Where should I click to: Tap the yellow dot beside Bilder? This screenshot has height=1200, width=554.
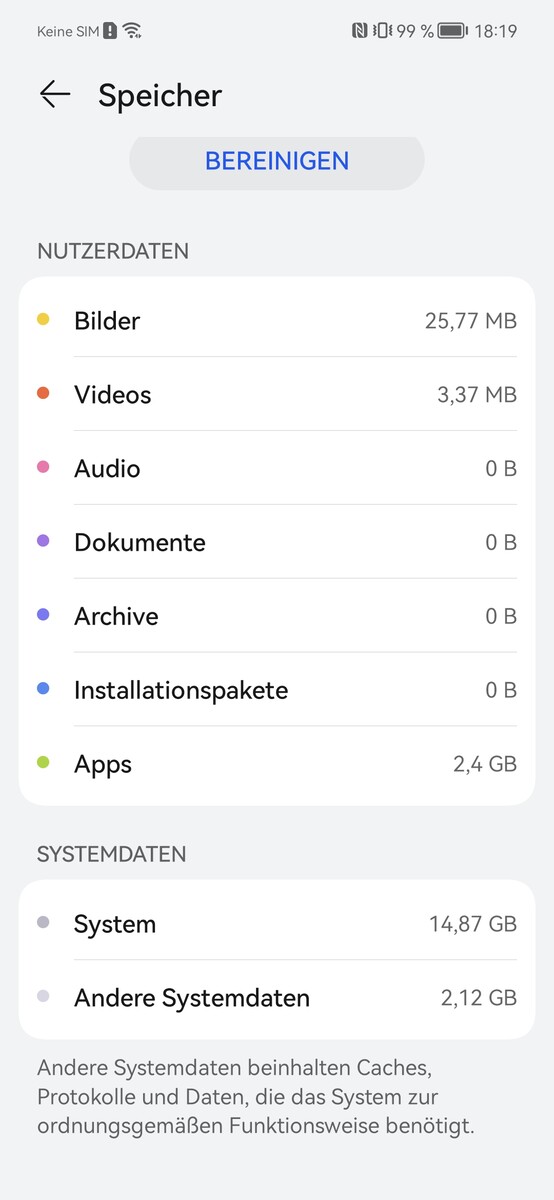[43, 320]
